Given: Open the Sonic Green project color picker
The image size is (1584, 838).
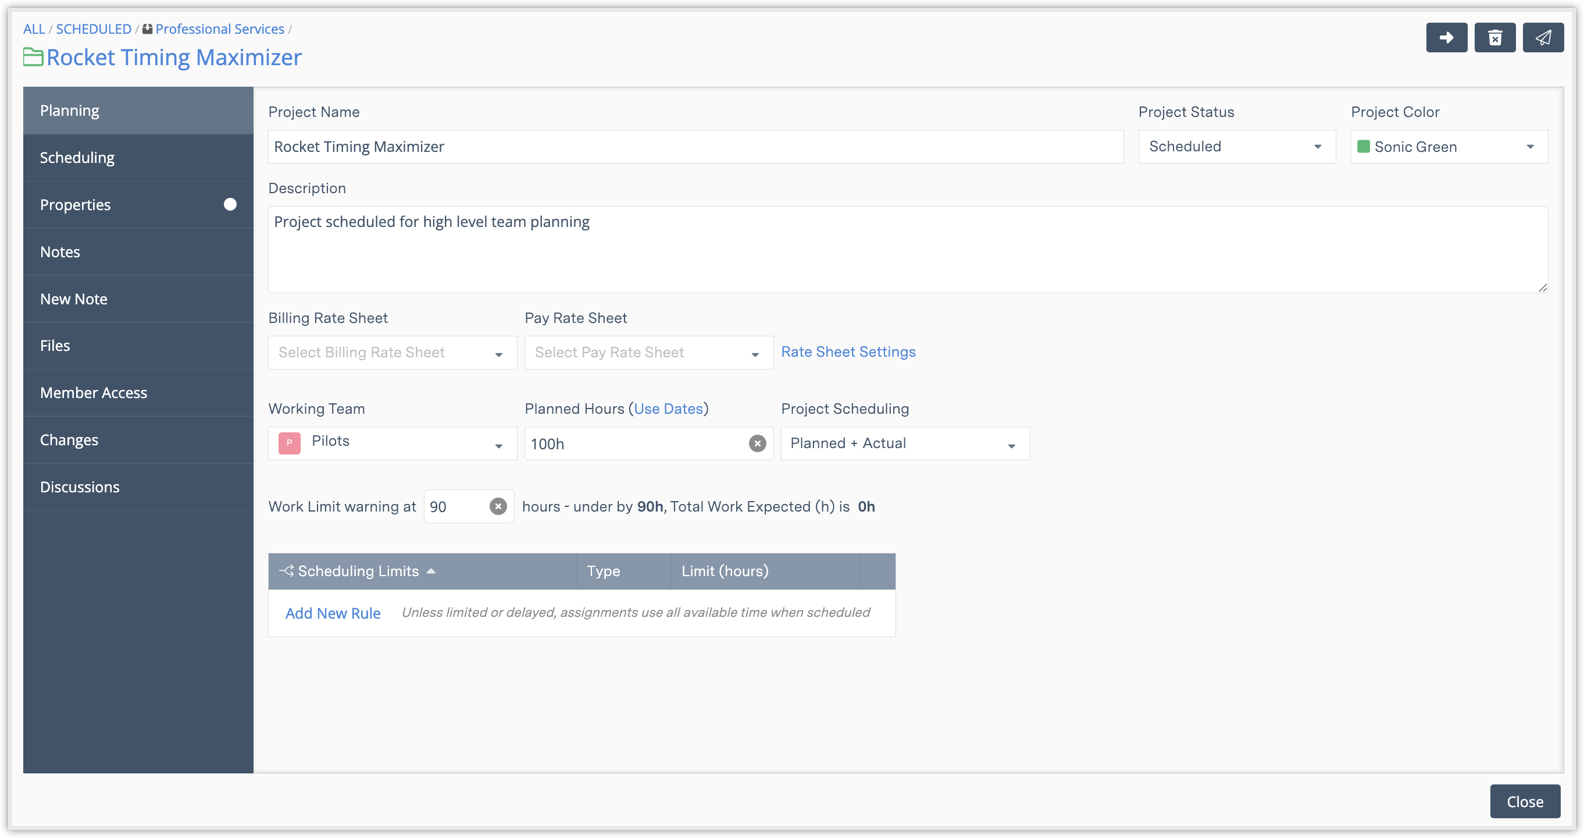Looking at the screenshot, I should (1448, 147).
